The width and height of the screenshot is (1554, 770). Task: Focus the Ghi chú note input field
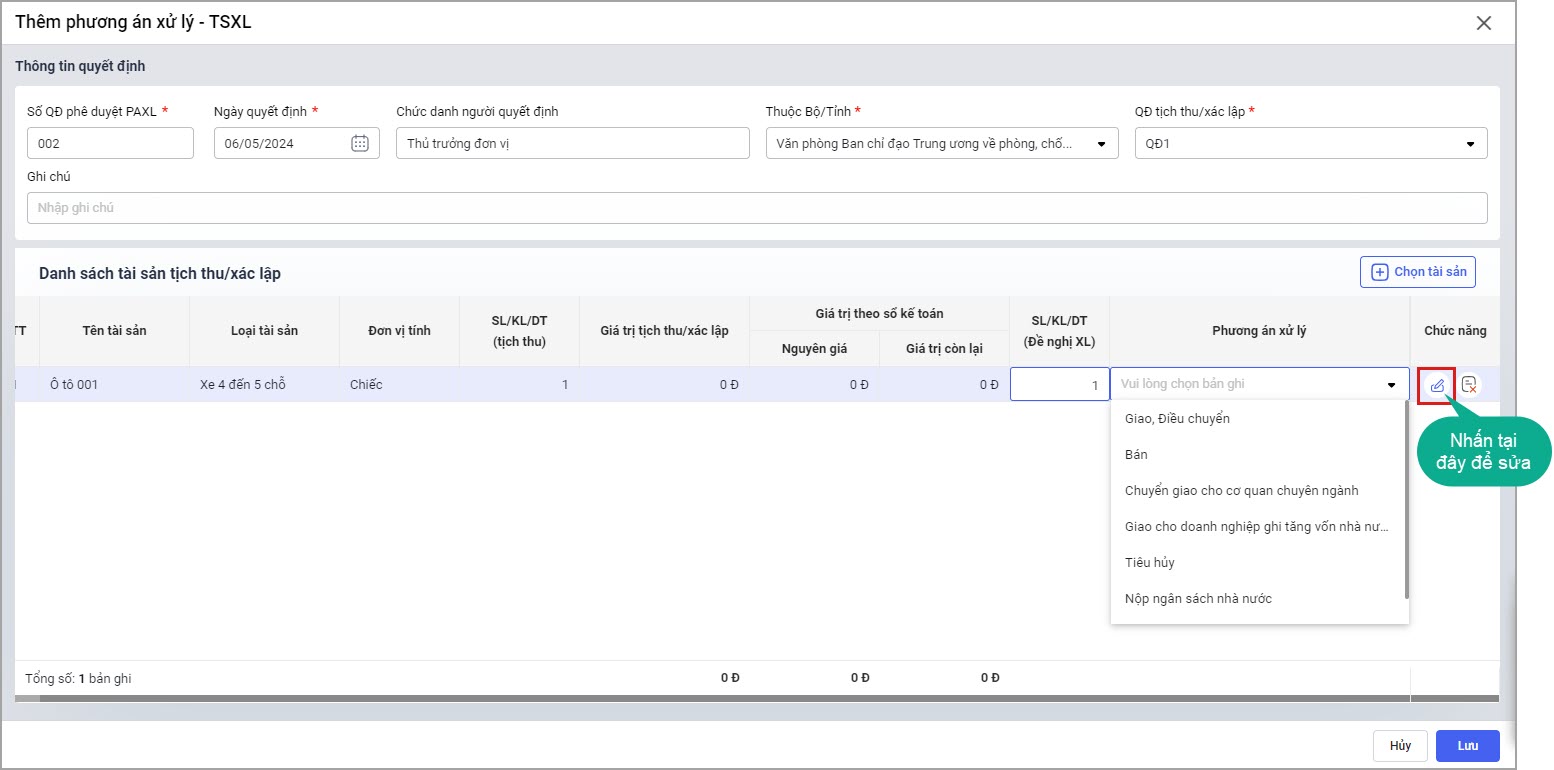pyautogui.click(x=756, y=208)
